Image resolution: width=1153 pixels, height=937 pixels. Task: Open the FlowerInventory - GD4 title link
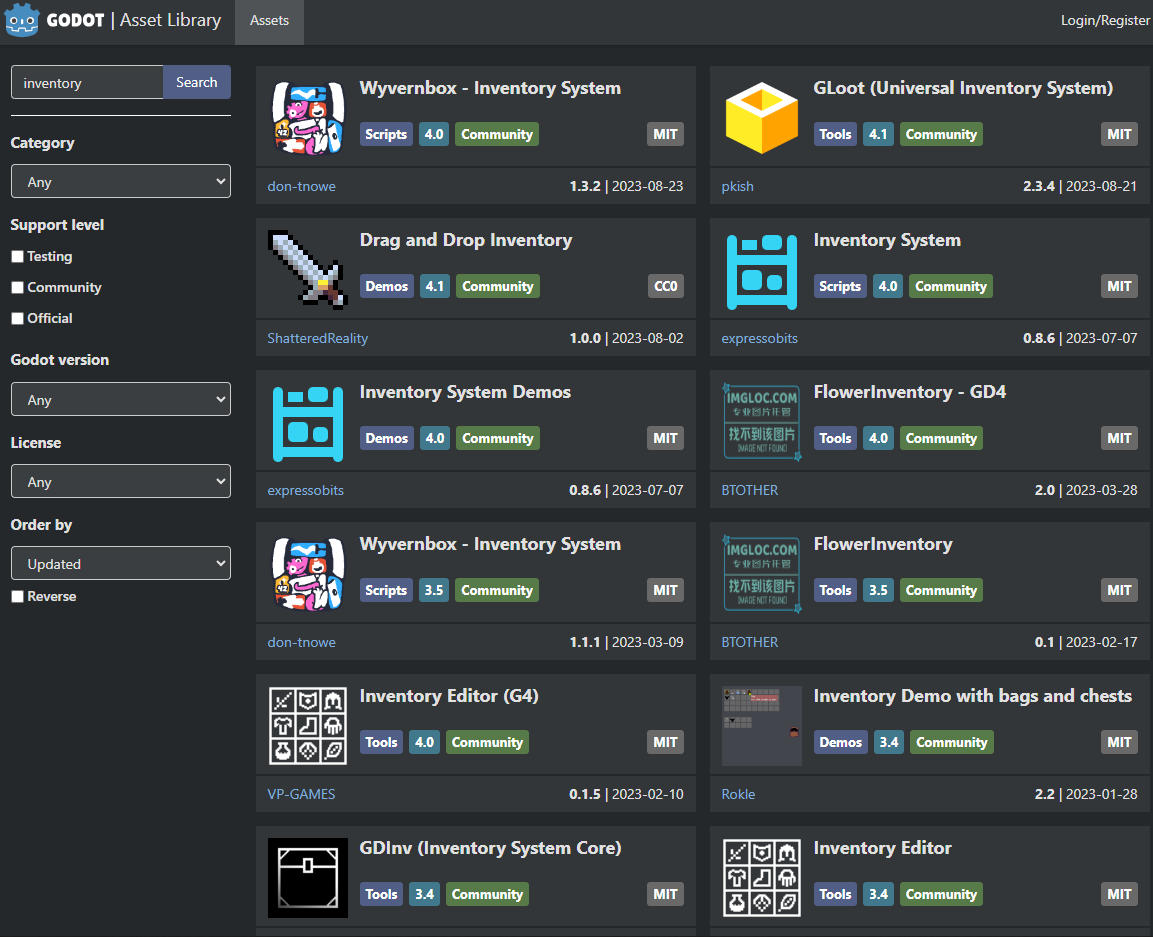pos(910,392)
